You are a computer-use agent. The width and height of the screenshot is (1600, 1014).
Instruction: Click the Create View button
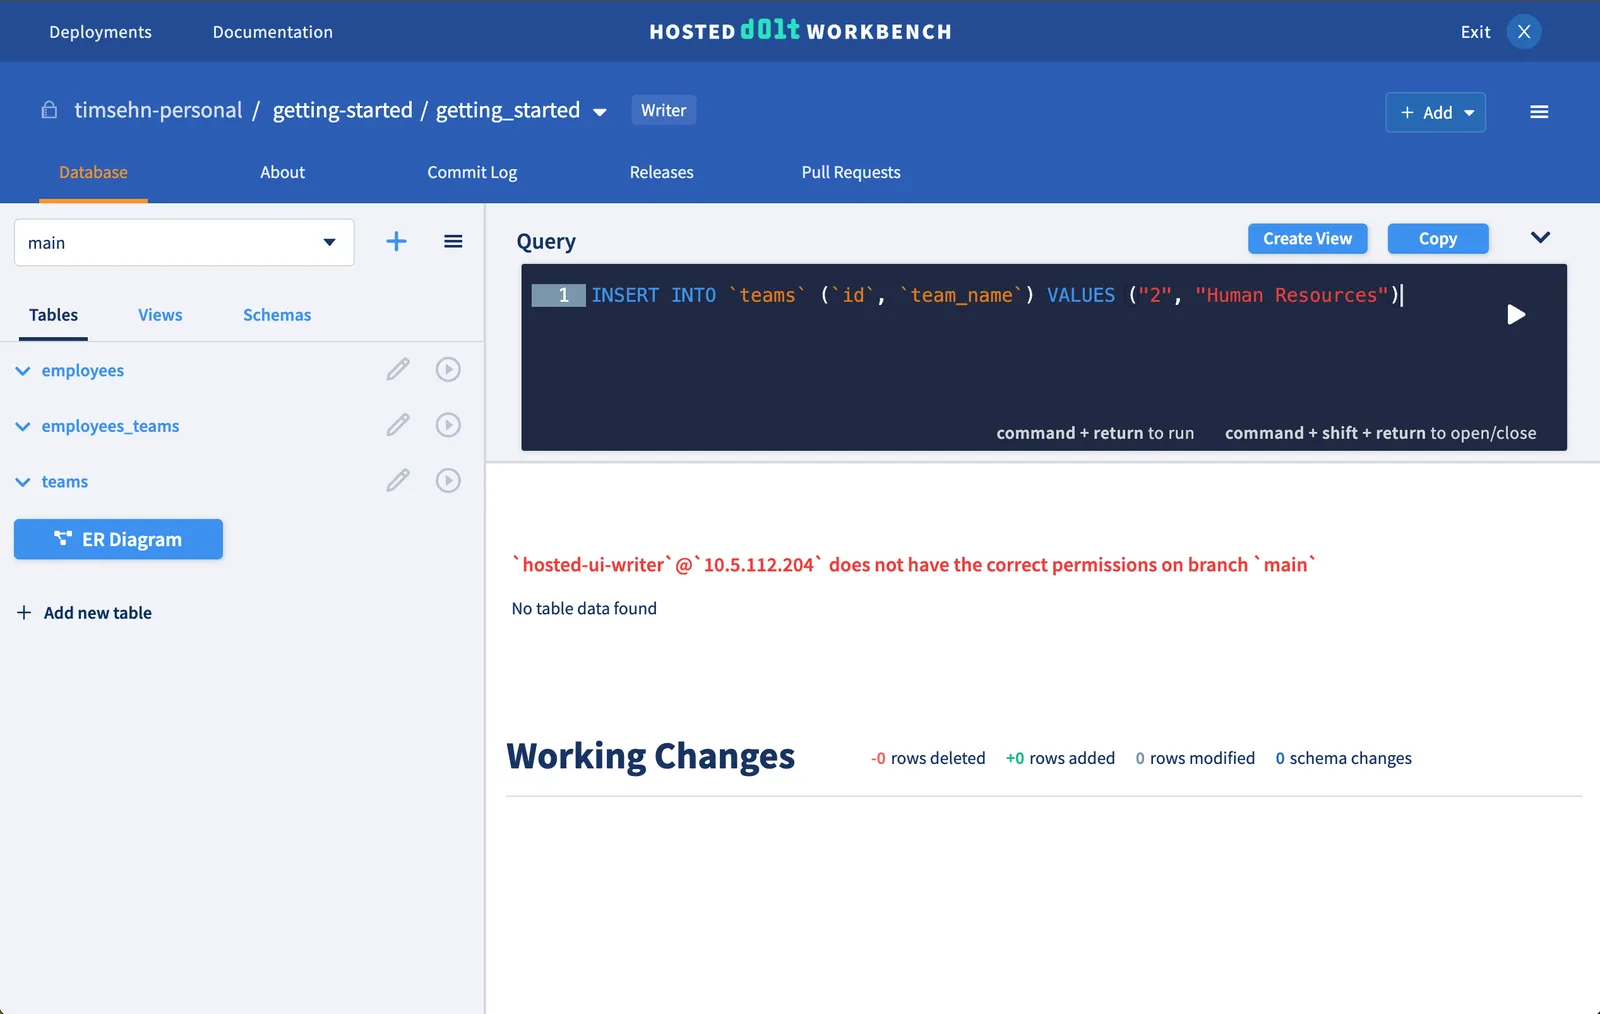1307,239
